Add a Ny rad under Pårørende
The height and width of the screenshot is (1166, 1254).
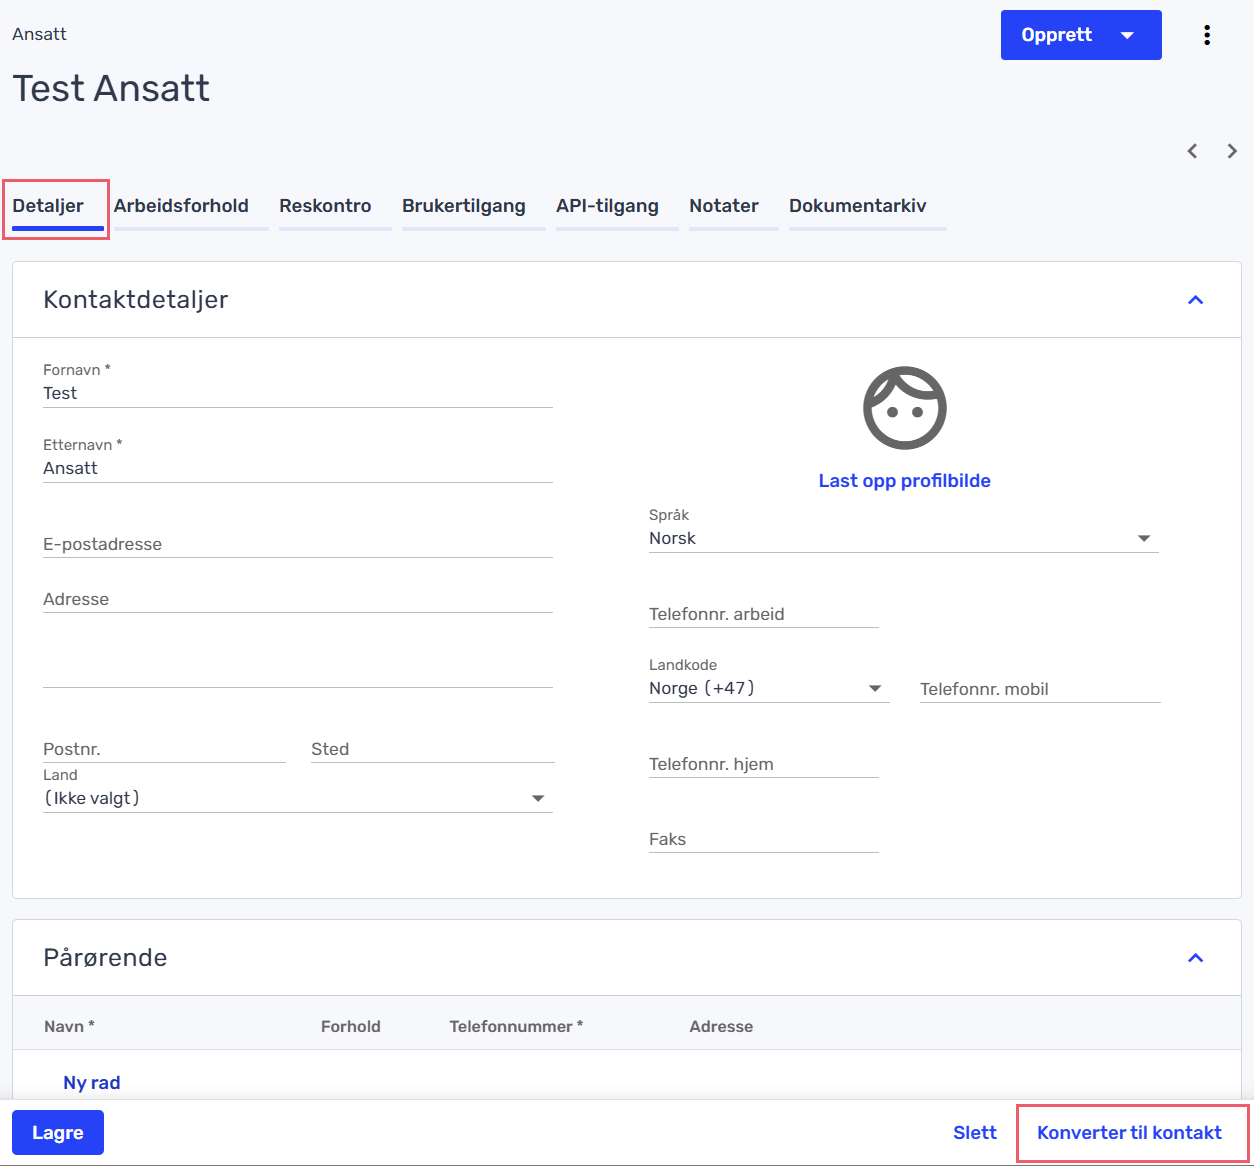(x=92, y=1083)
